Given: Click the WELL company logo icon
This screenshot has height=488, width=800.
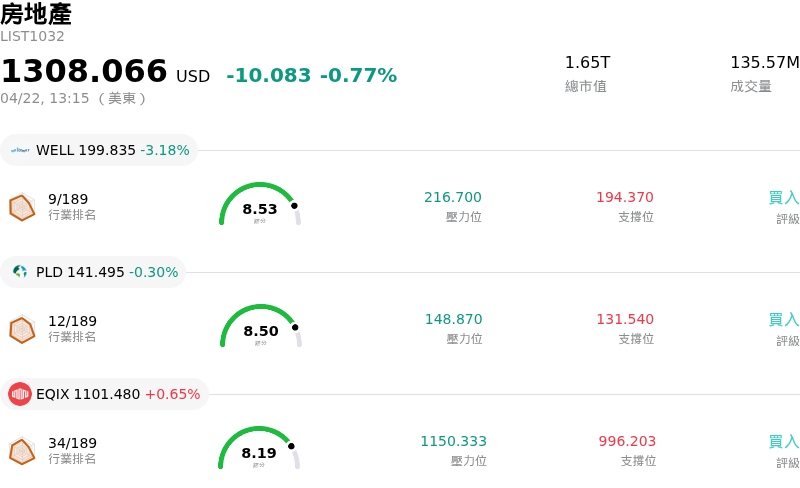Looking at the screenshot, I should coord(21,151).
